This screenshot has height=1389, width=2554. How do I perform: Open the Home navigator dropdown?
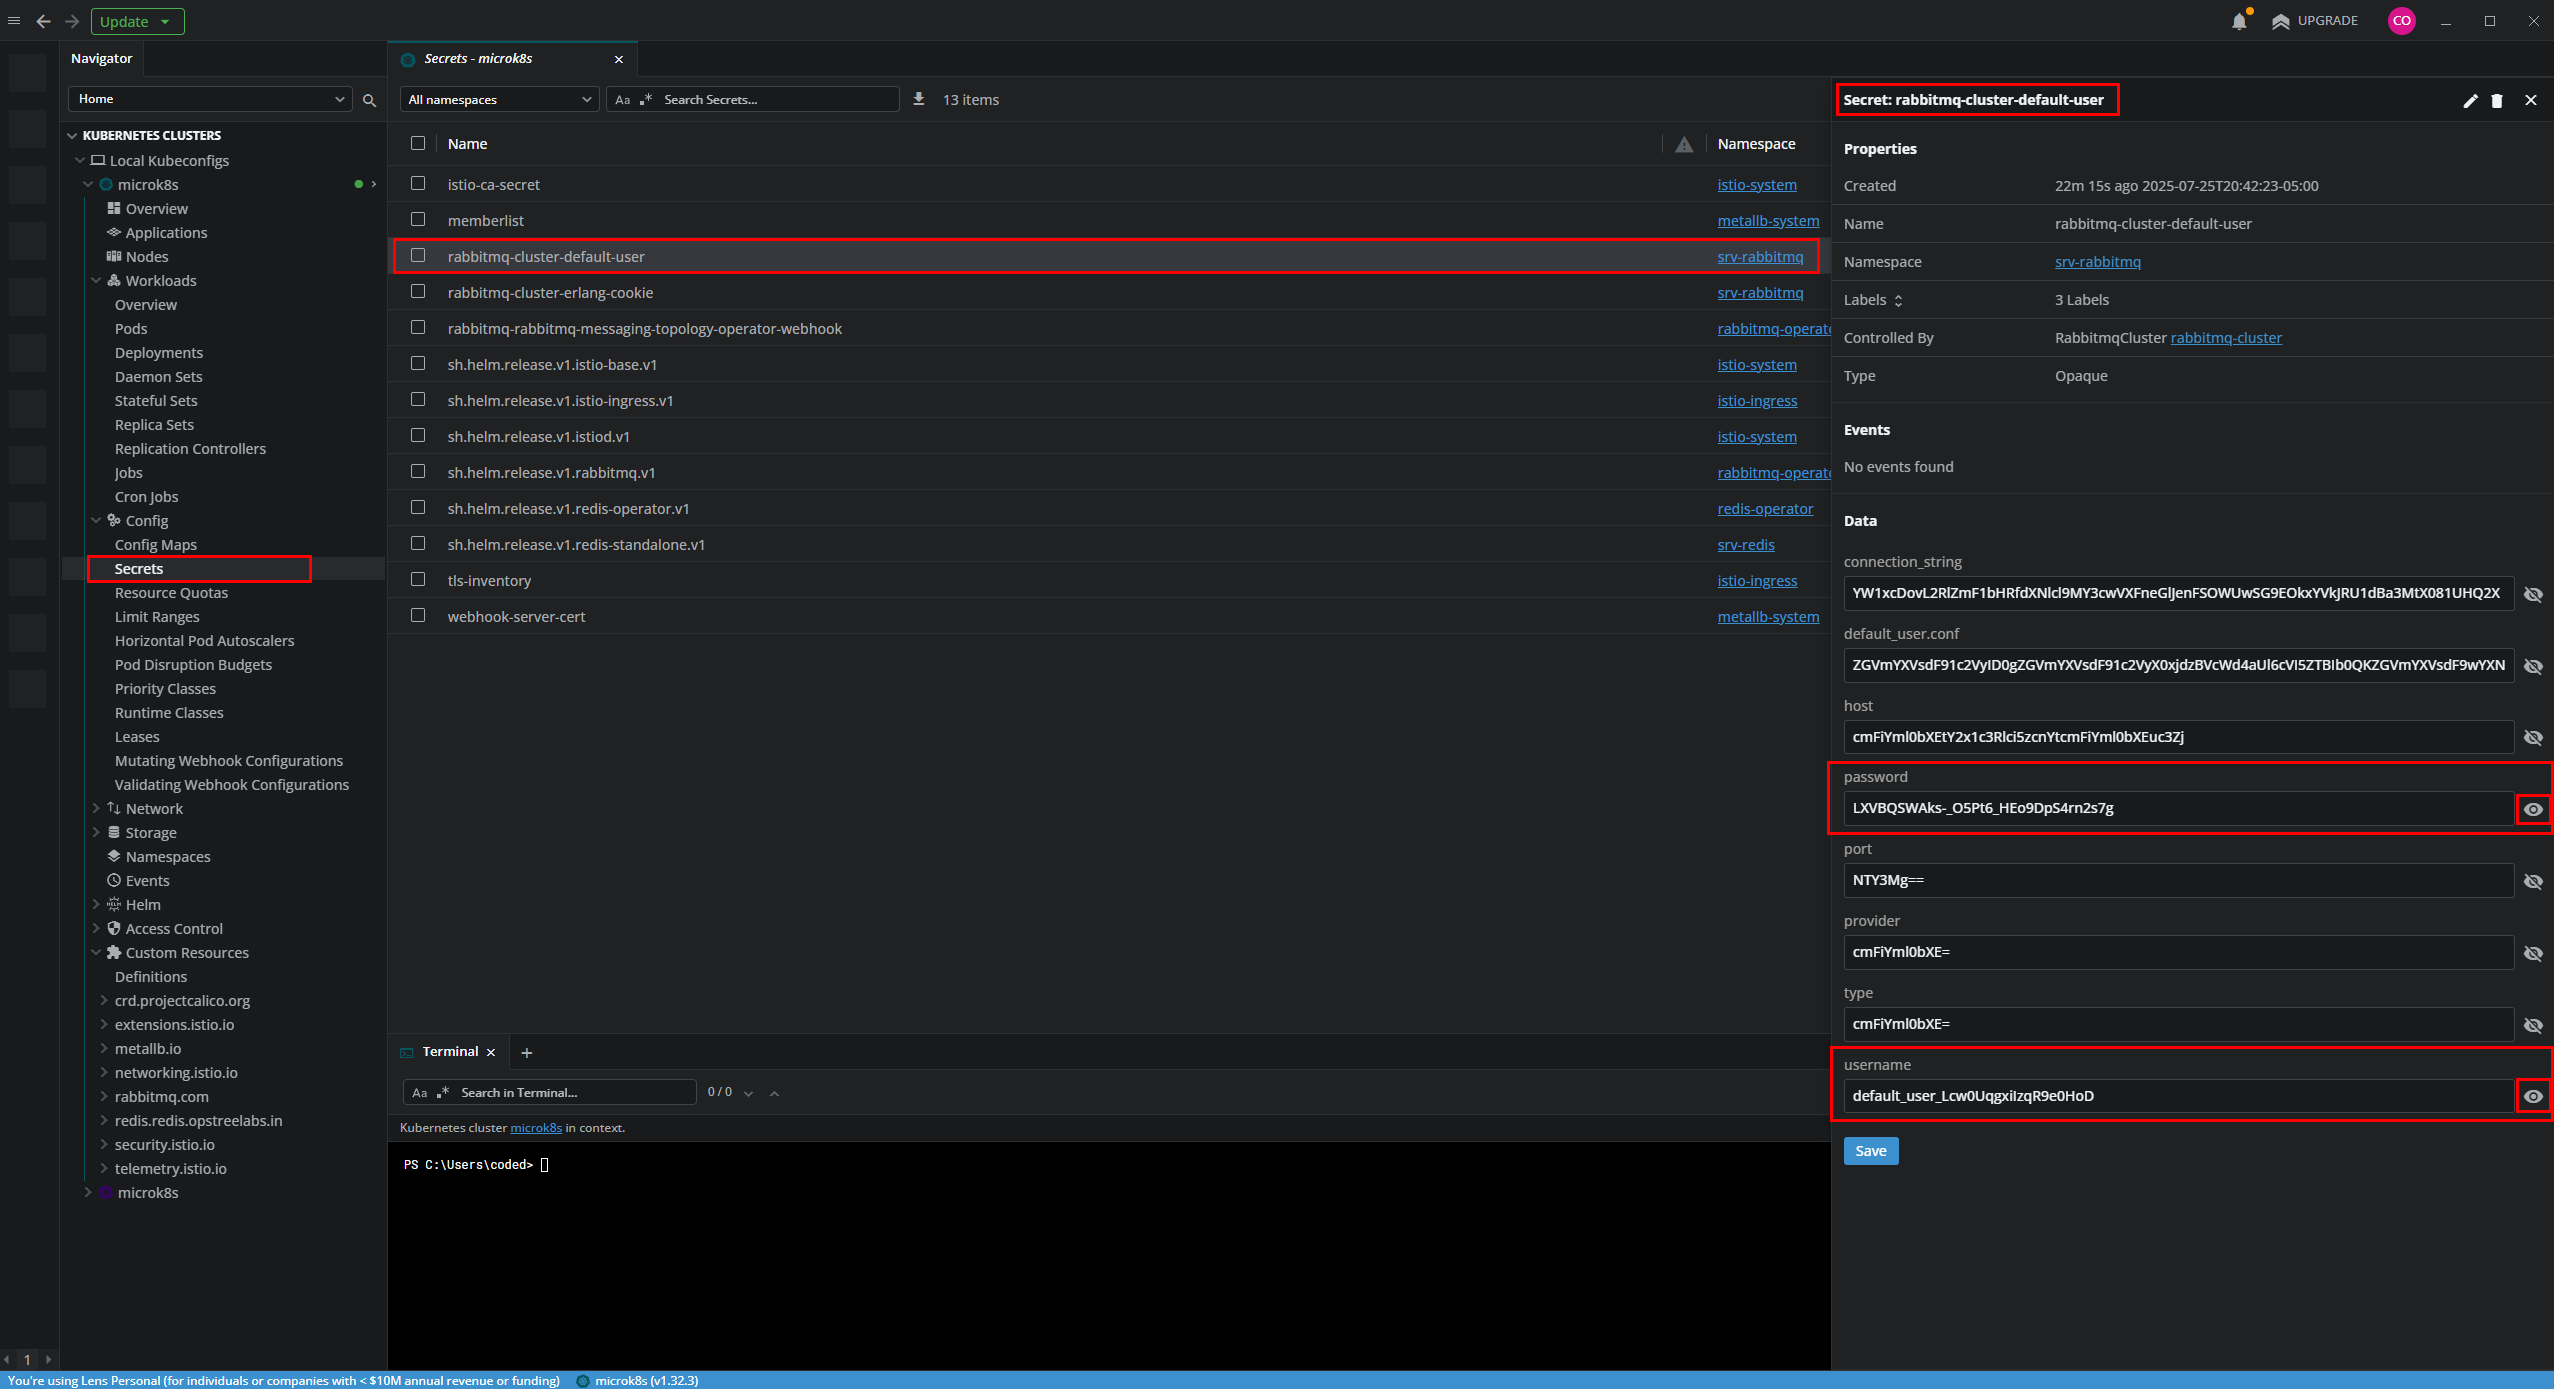click(210, 99)
